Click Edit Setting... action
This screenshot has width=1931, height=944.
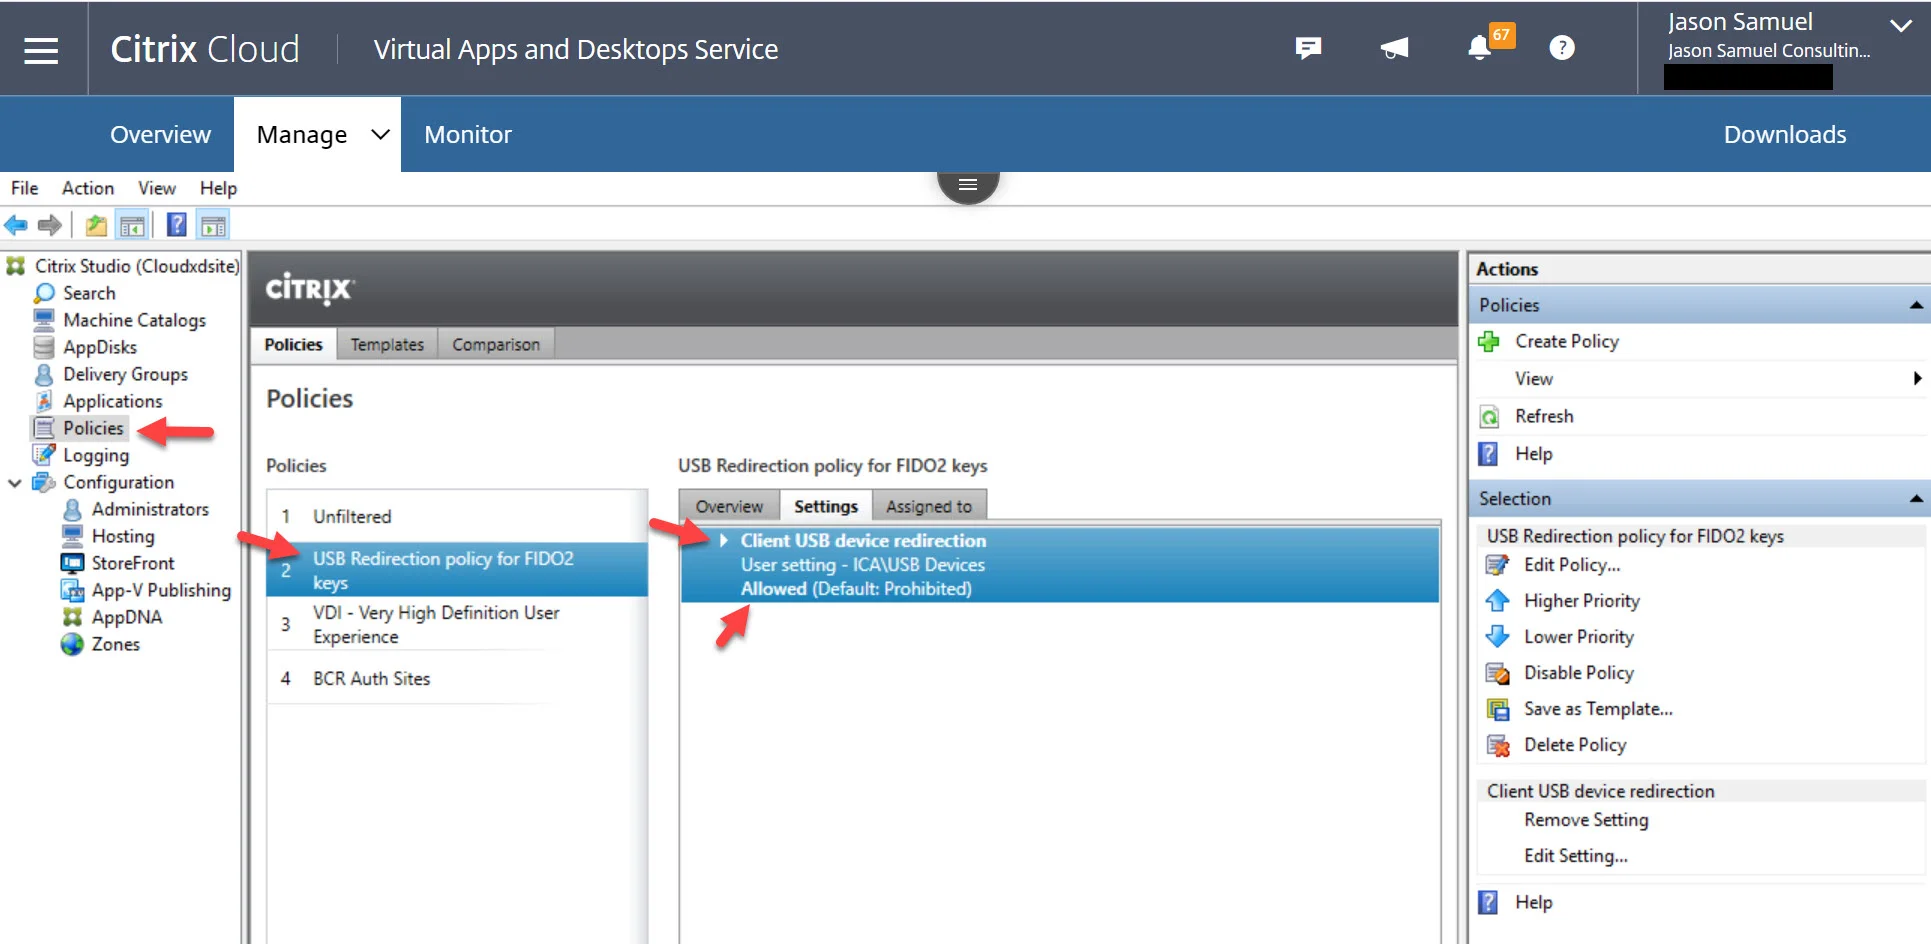(x=1576, y=856)
